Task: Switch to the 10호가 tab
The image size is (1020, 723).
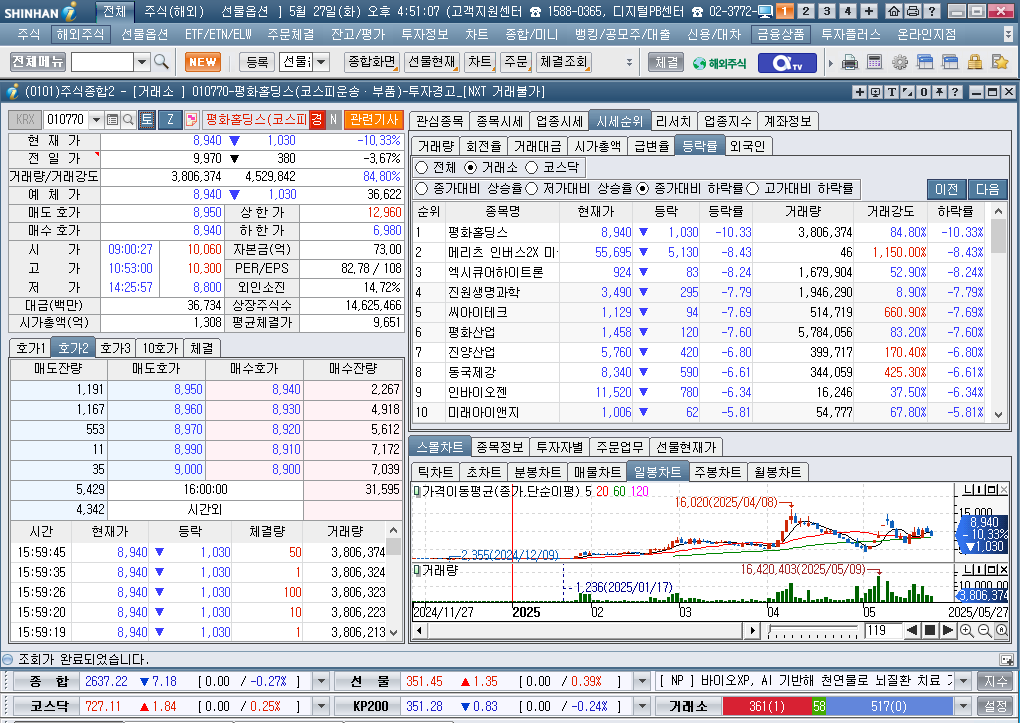Action: coord(159,348)
